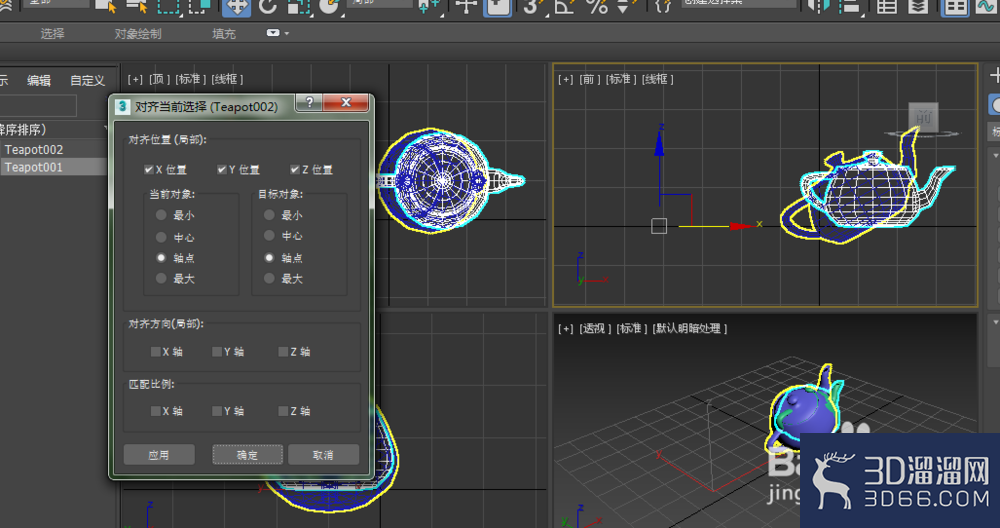
Task: Activate the Select by Name tool
Action: coord(136,6)
